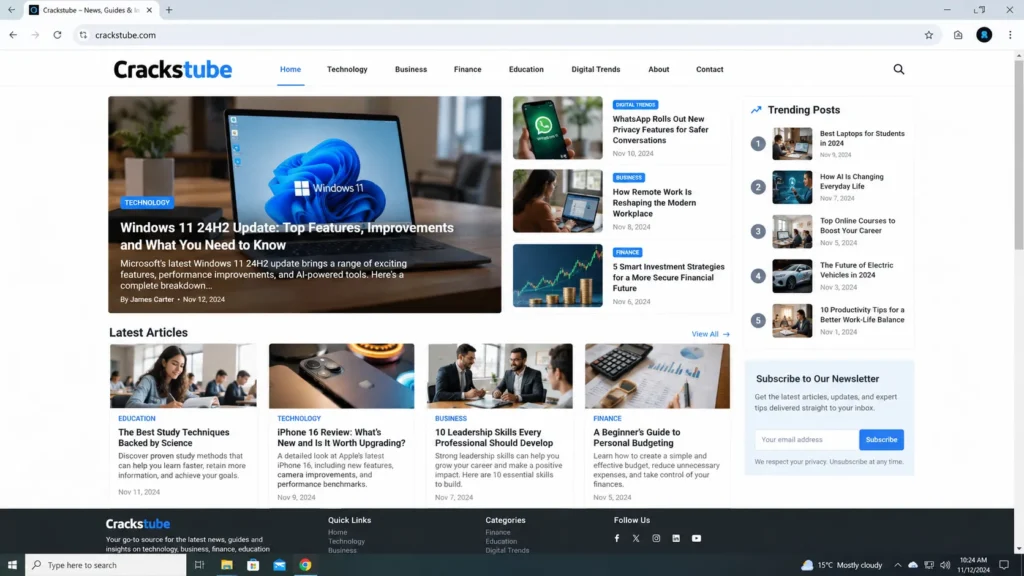Open Task View in taskbar

pos(199,565)
